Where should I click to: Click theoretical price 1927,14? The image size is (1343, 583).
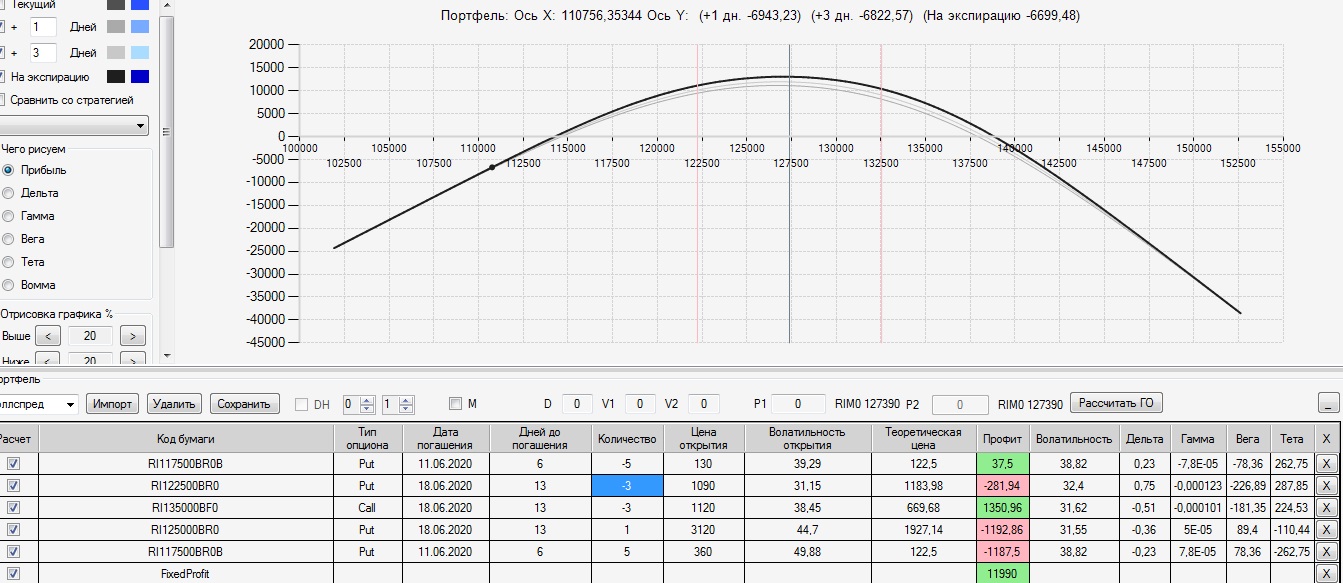923,529
